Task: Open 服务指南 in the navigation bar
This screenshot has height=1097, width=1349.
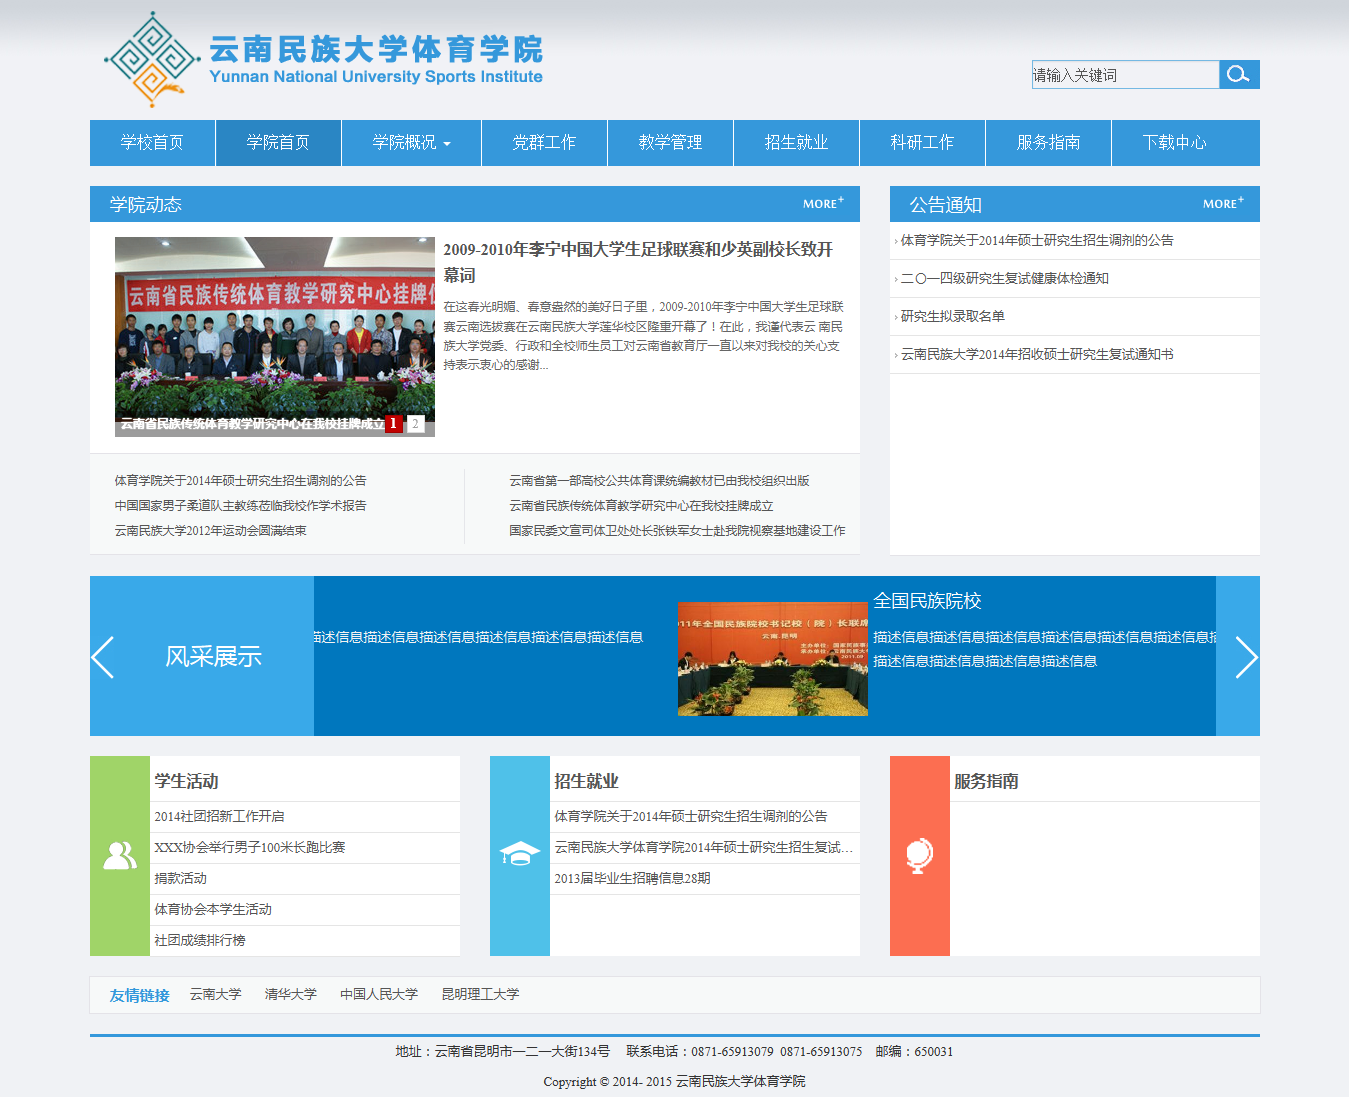Action: (1048, 143)
